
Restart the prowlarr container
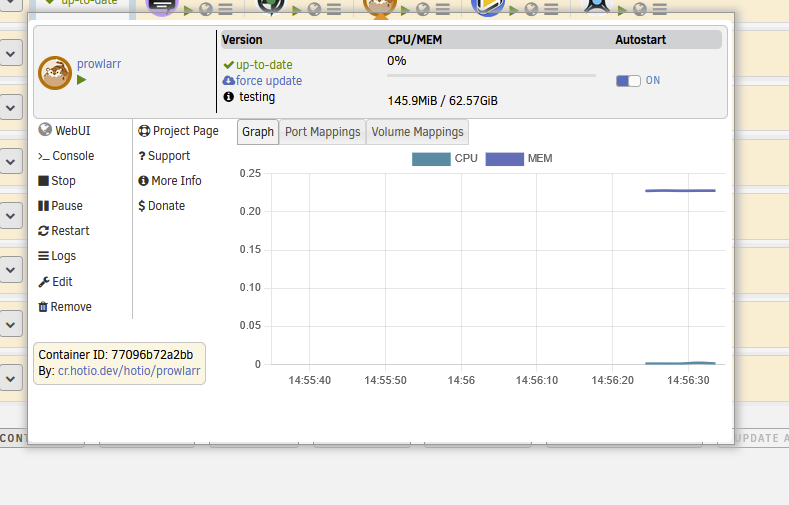(x=64, y=231)
